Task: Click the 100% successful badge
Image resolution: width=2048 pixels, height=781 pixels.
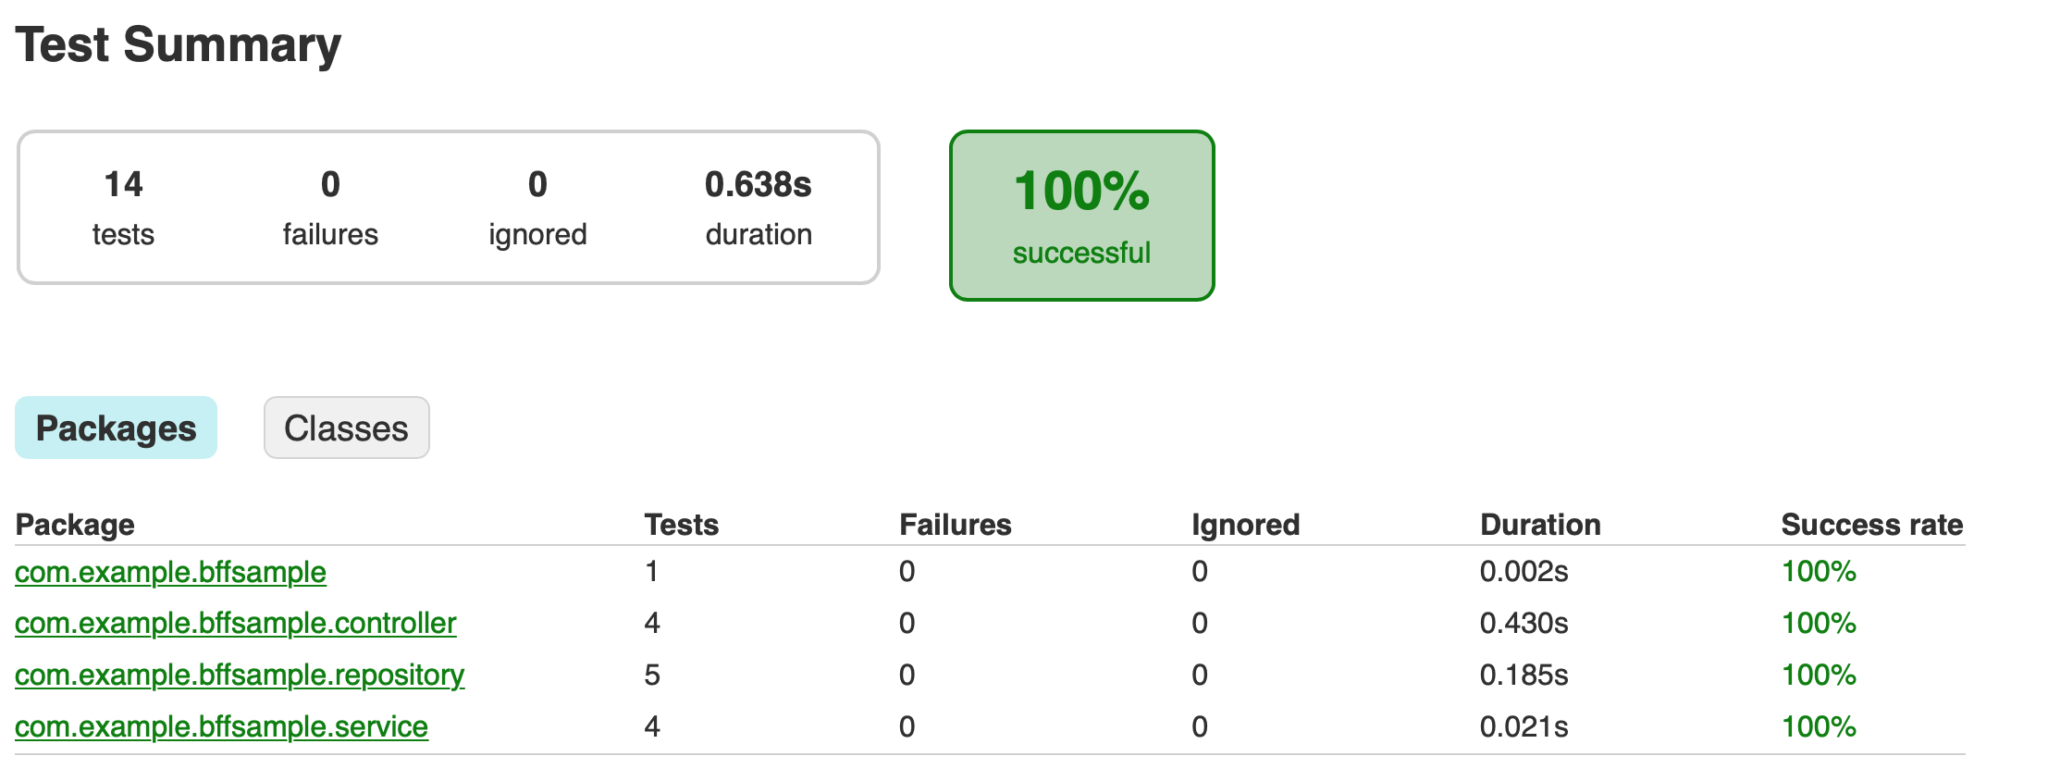Action: [1081, 214]
